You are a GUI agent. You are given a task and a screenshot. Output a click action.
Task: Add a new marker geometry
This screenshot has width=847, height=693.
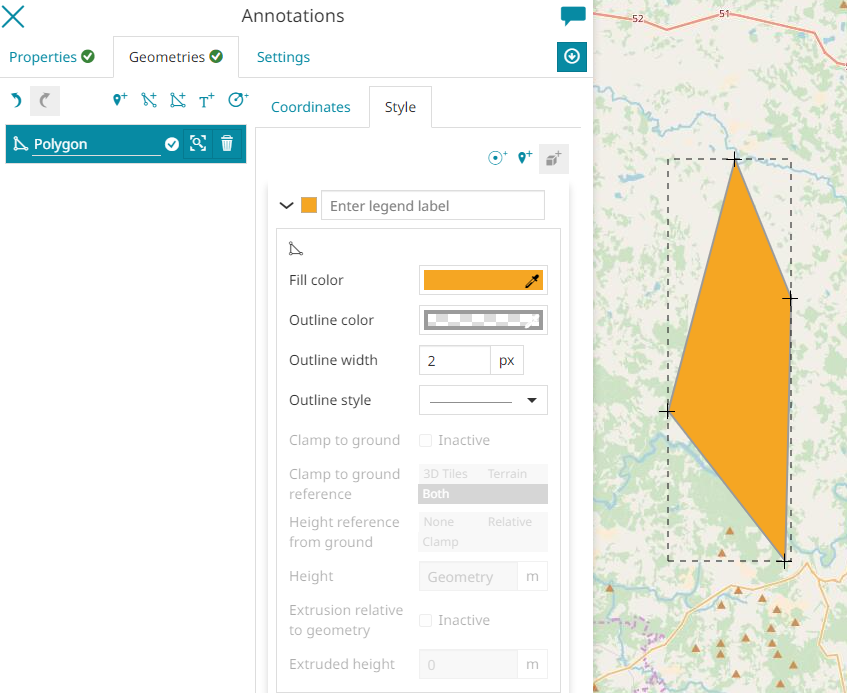point(120,100)
